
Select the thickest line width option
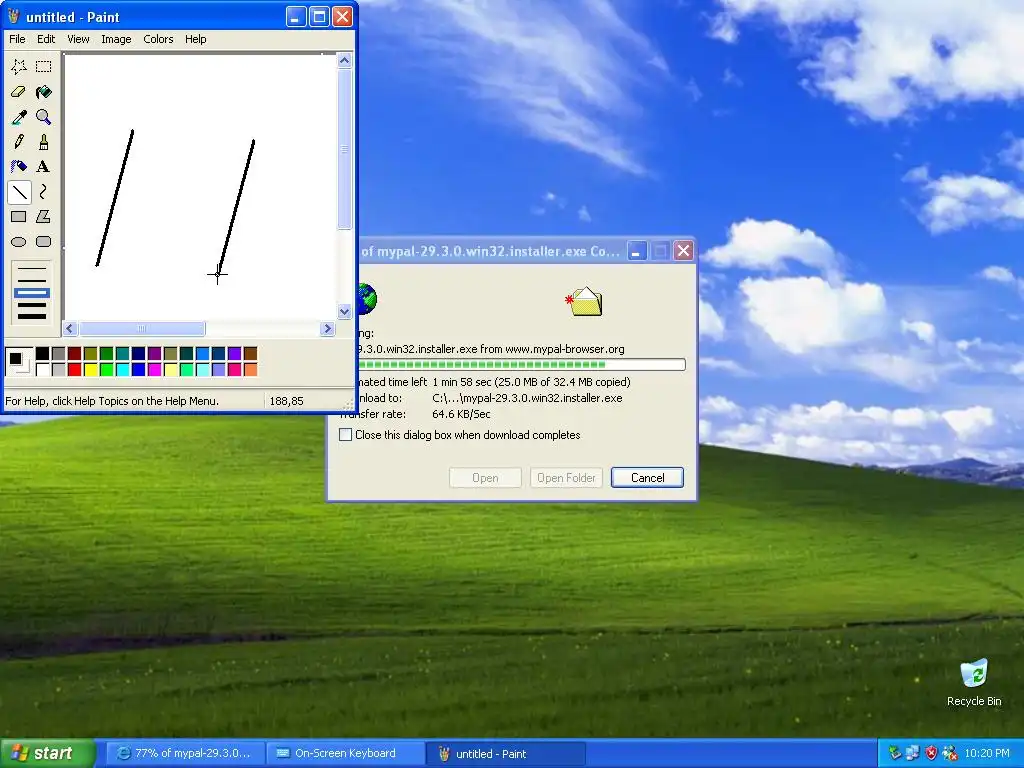[x=32, y=317]
